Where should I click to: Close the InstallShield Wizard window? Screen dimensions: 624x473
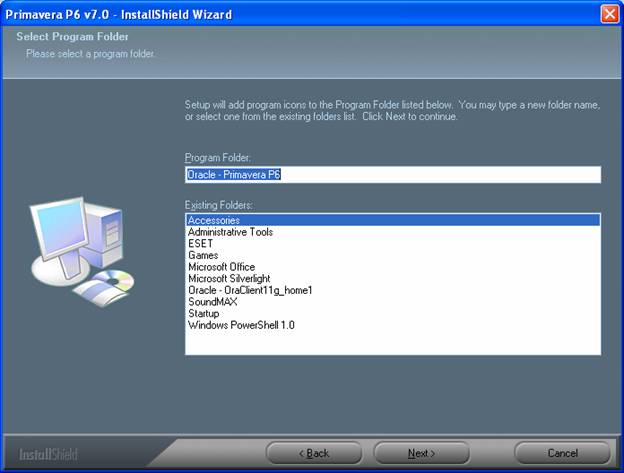click(610, 14)
